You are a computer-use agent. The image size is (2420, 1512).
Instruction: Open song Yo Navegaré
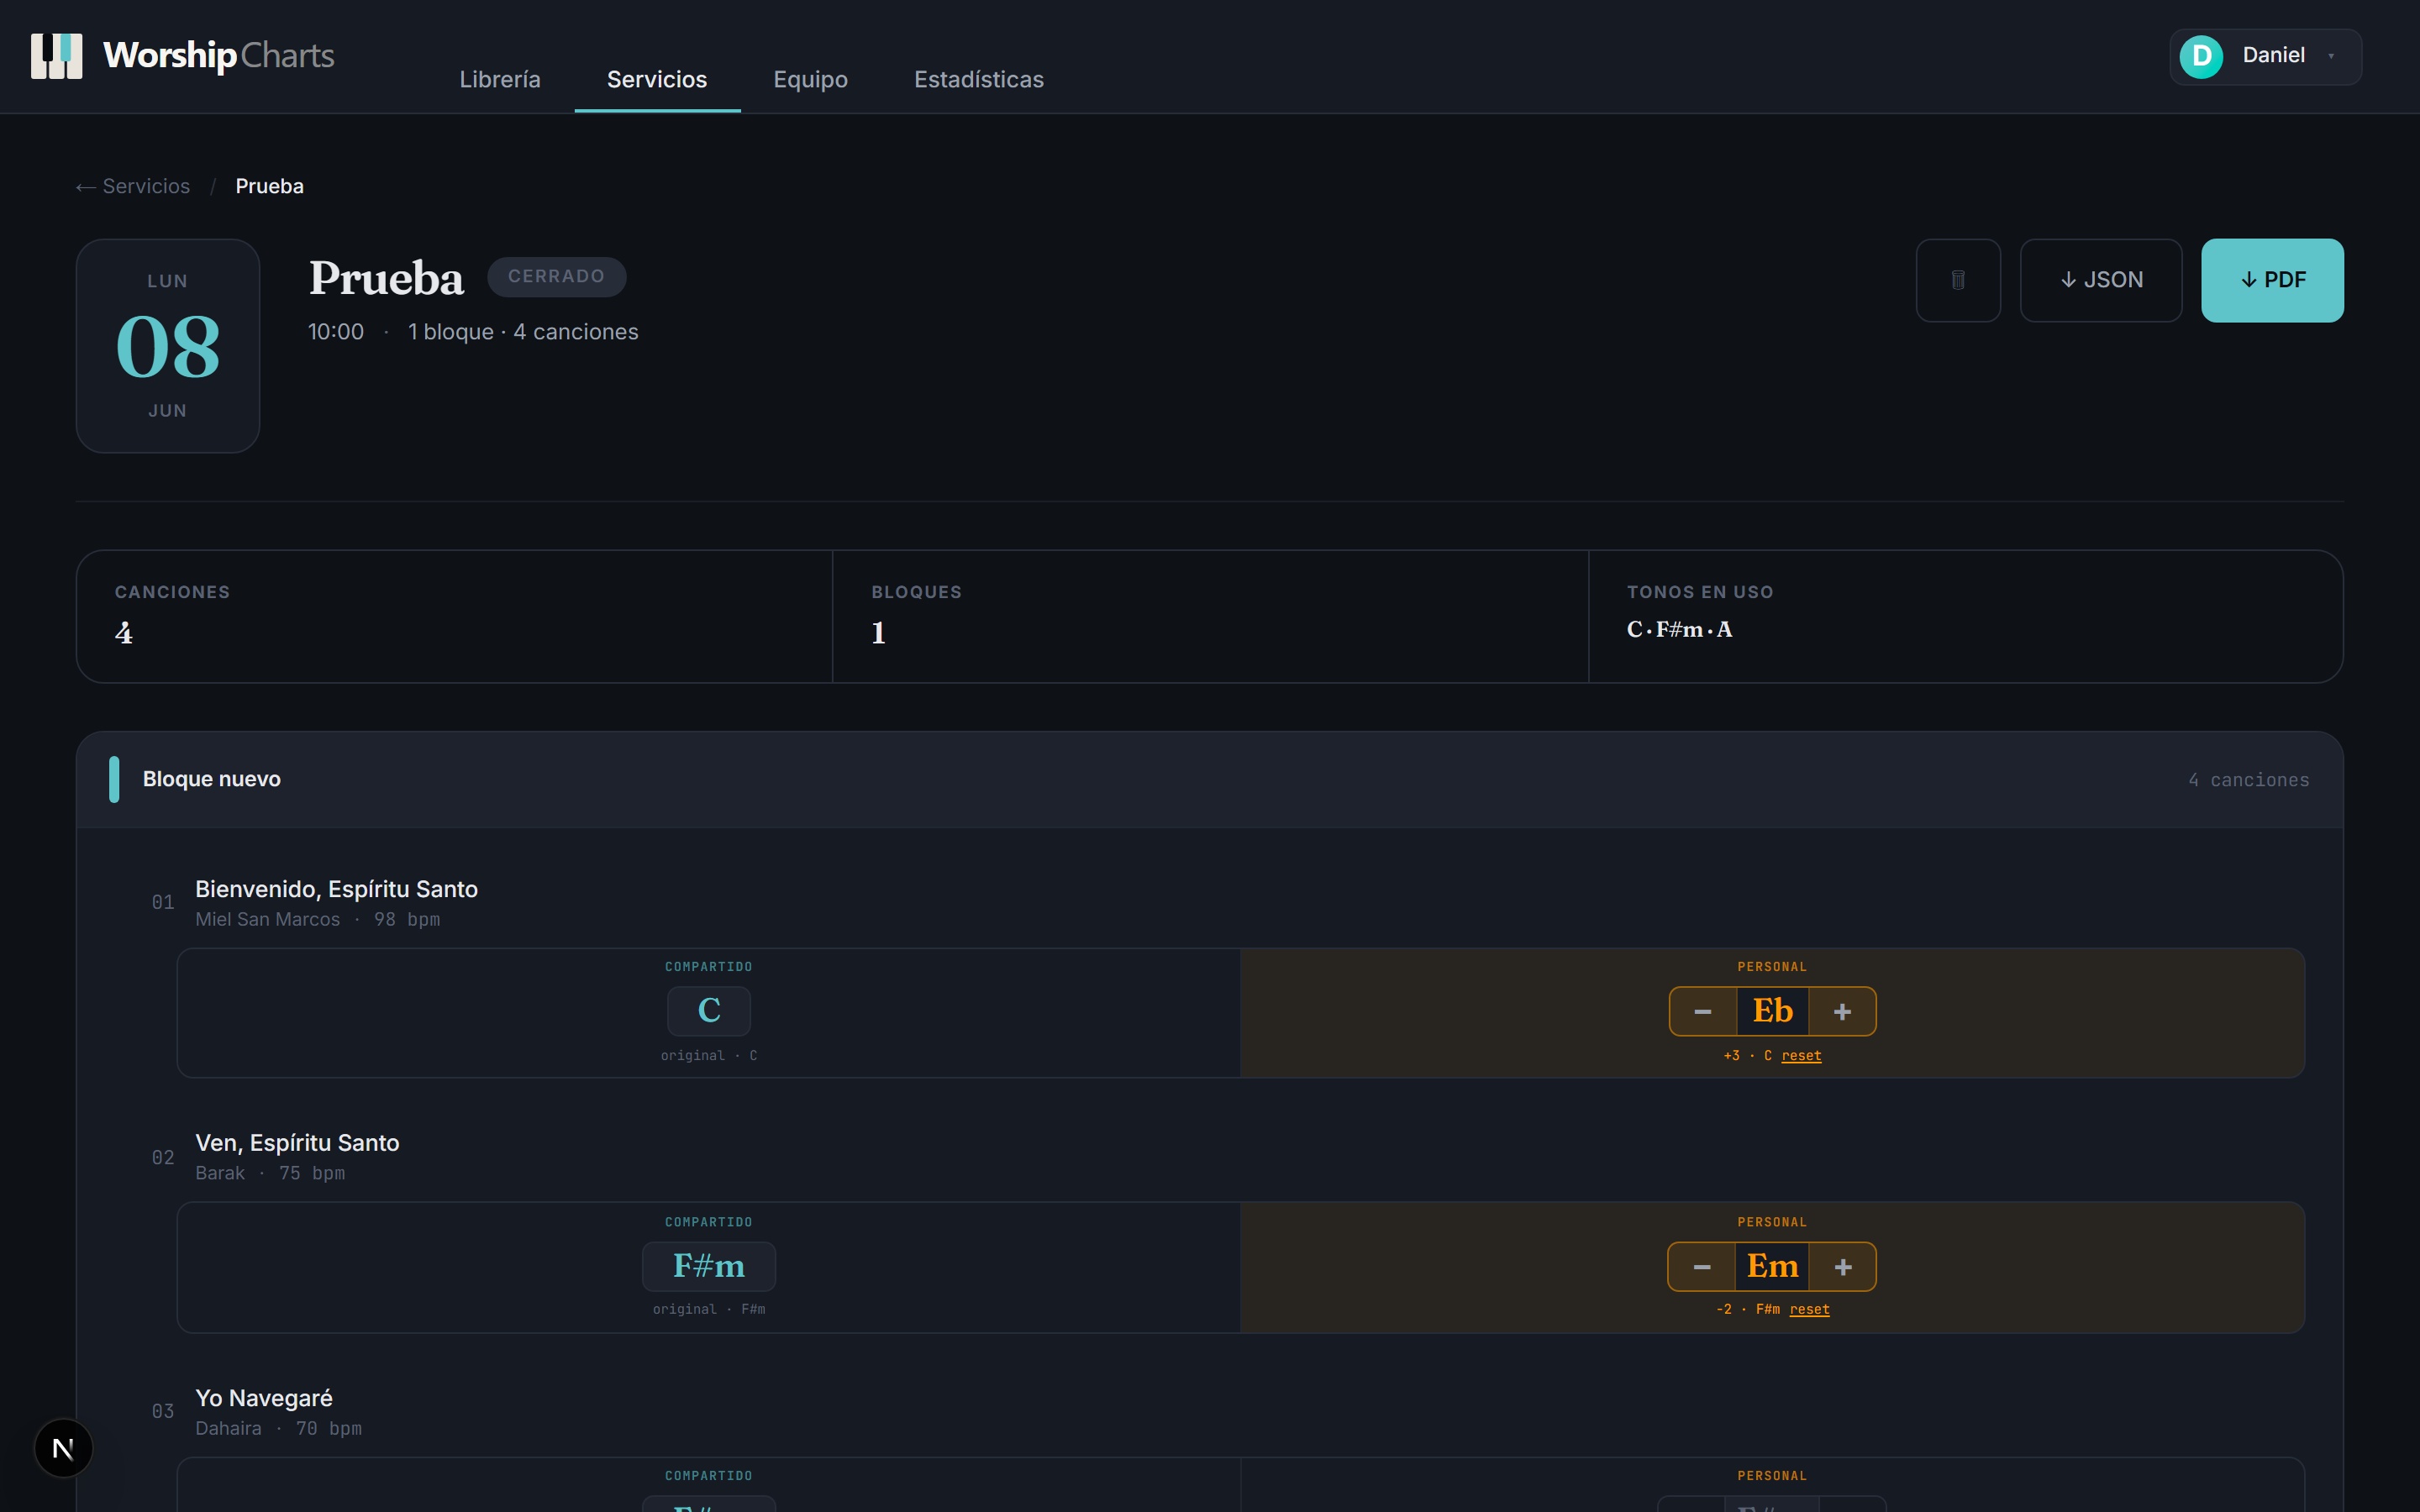pos(264,1398)
